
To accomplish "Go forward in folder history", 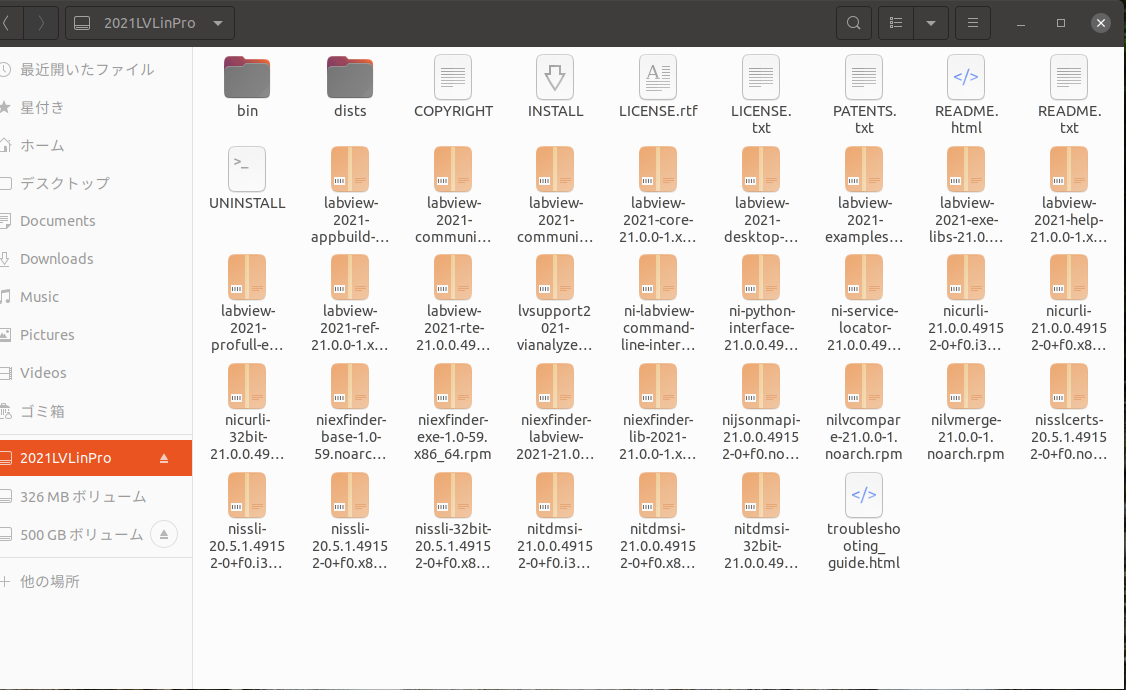I will [41, 23].
